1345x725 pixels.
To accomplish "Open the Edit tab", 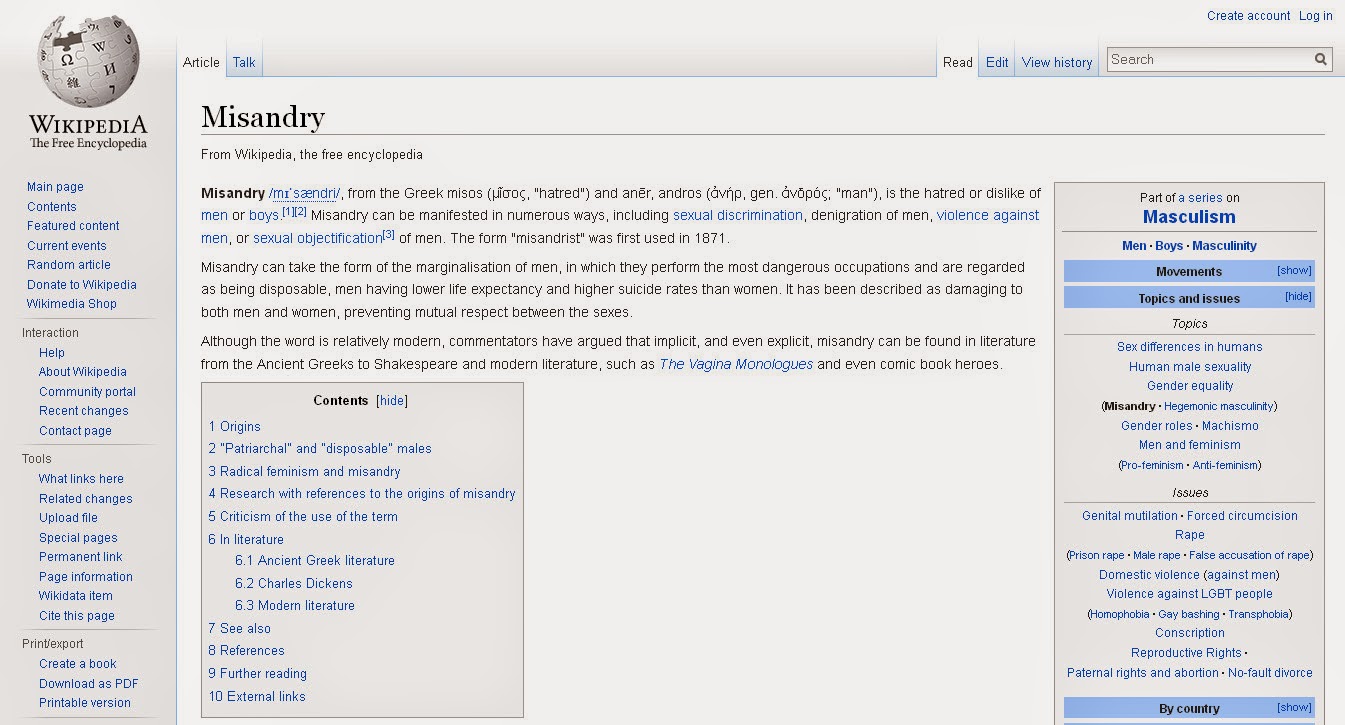I will (997, 62).
